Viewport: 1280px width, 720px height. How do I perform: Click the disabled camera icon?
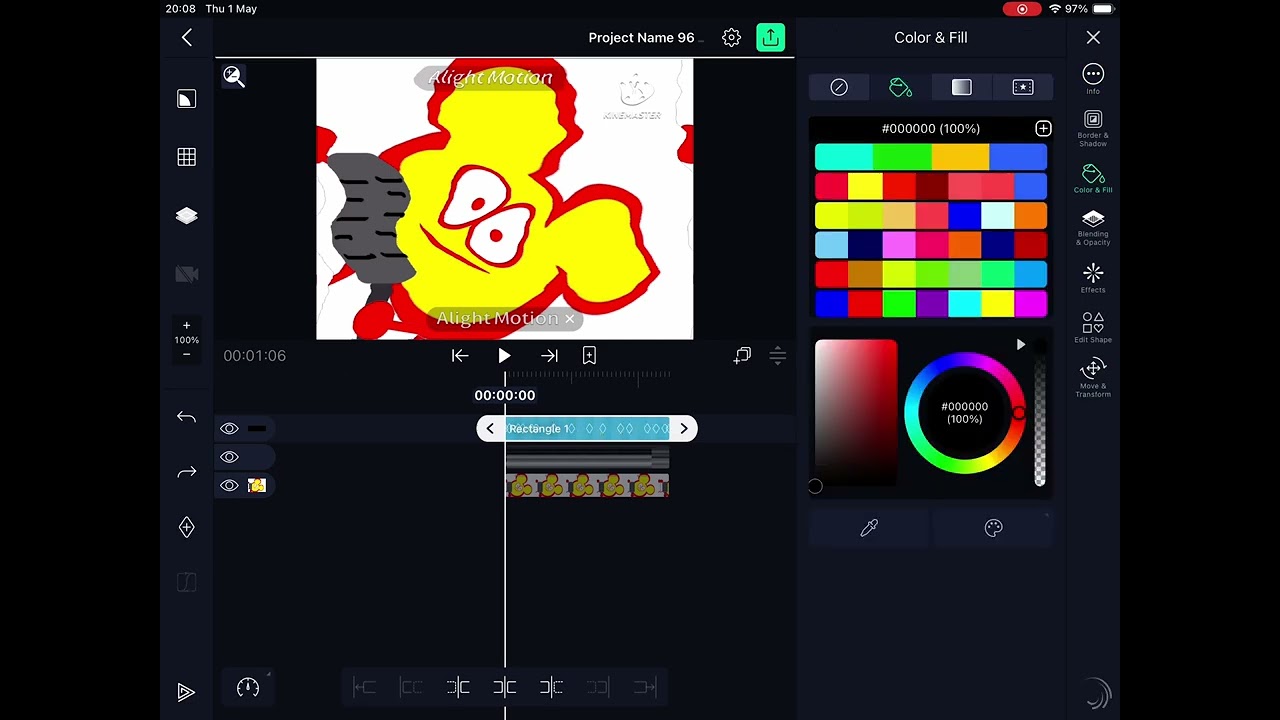pyautogui.click(x=187, y=274)
